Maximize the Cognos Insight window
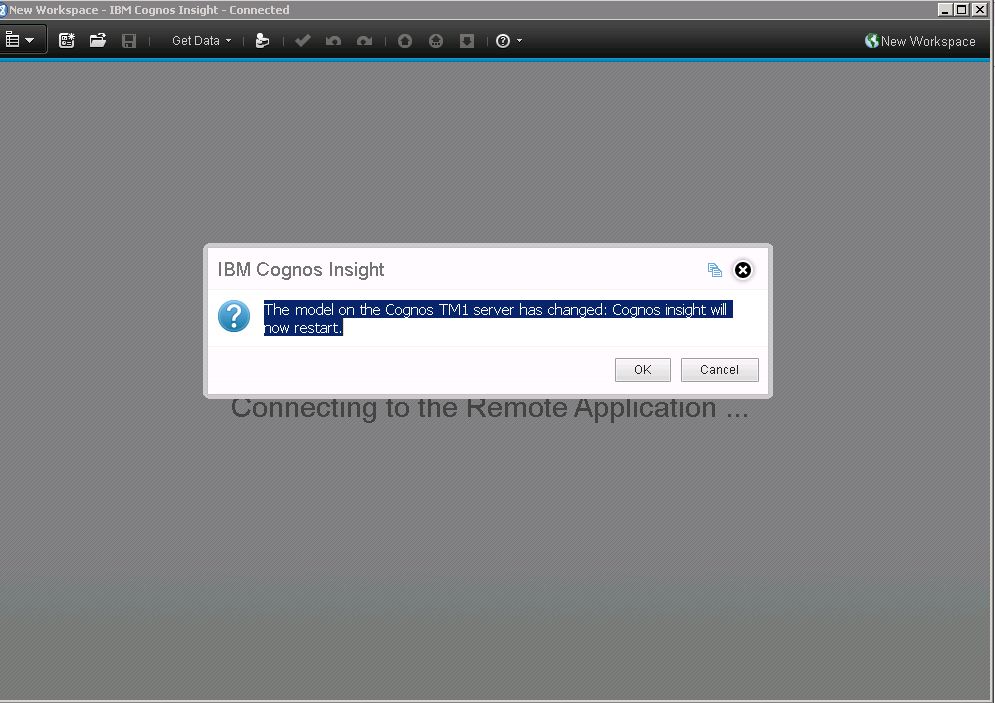 point(962,10)
